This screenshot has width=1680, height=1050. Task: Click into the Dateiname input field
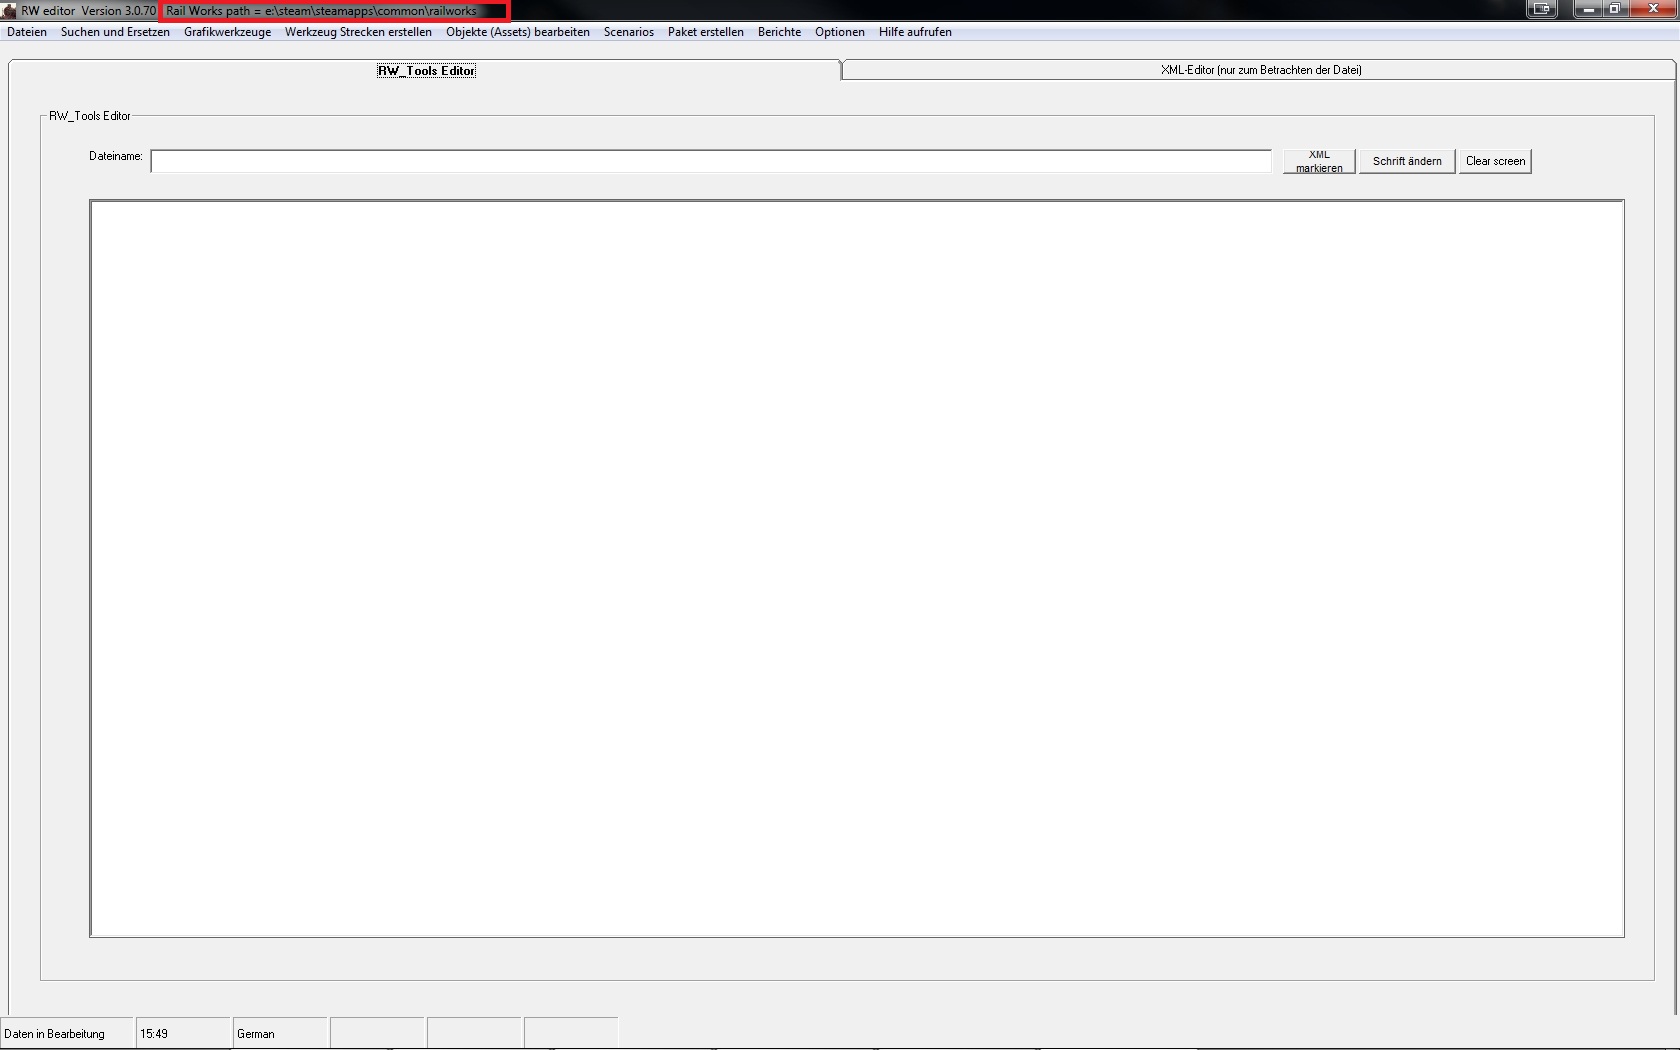click(711, 161)
